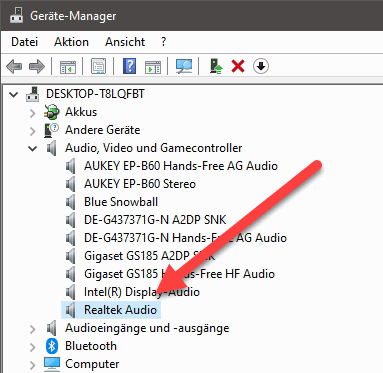This screenshot has width=383, height=373.
Task: Select AUKEY EP-B60 Hands-Free AG Audio
Action: tap(181, 166)
